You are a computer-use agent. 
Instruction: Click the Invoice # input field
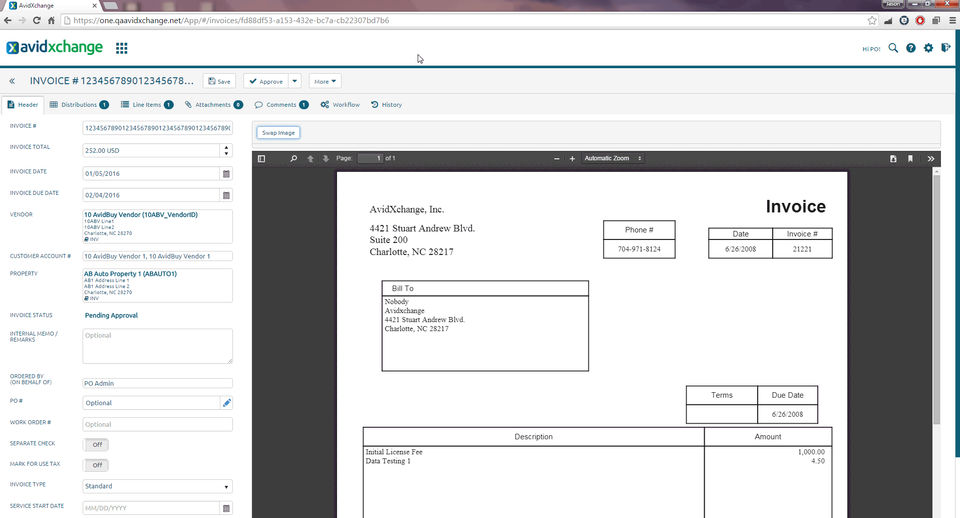(157, 128)
